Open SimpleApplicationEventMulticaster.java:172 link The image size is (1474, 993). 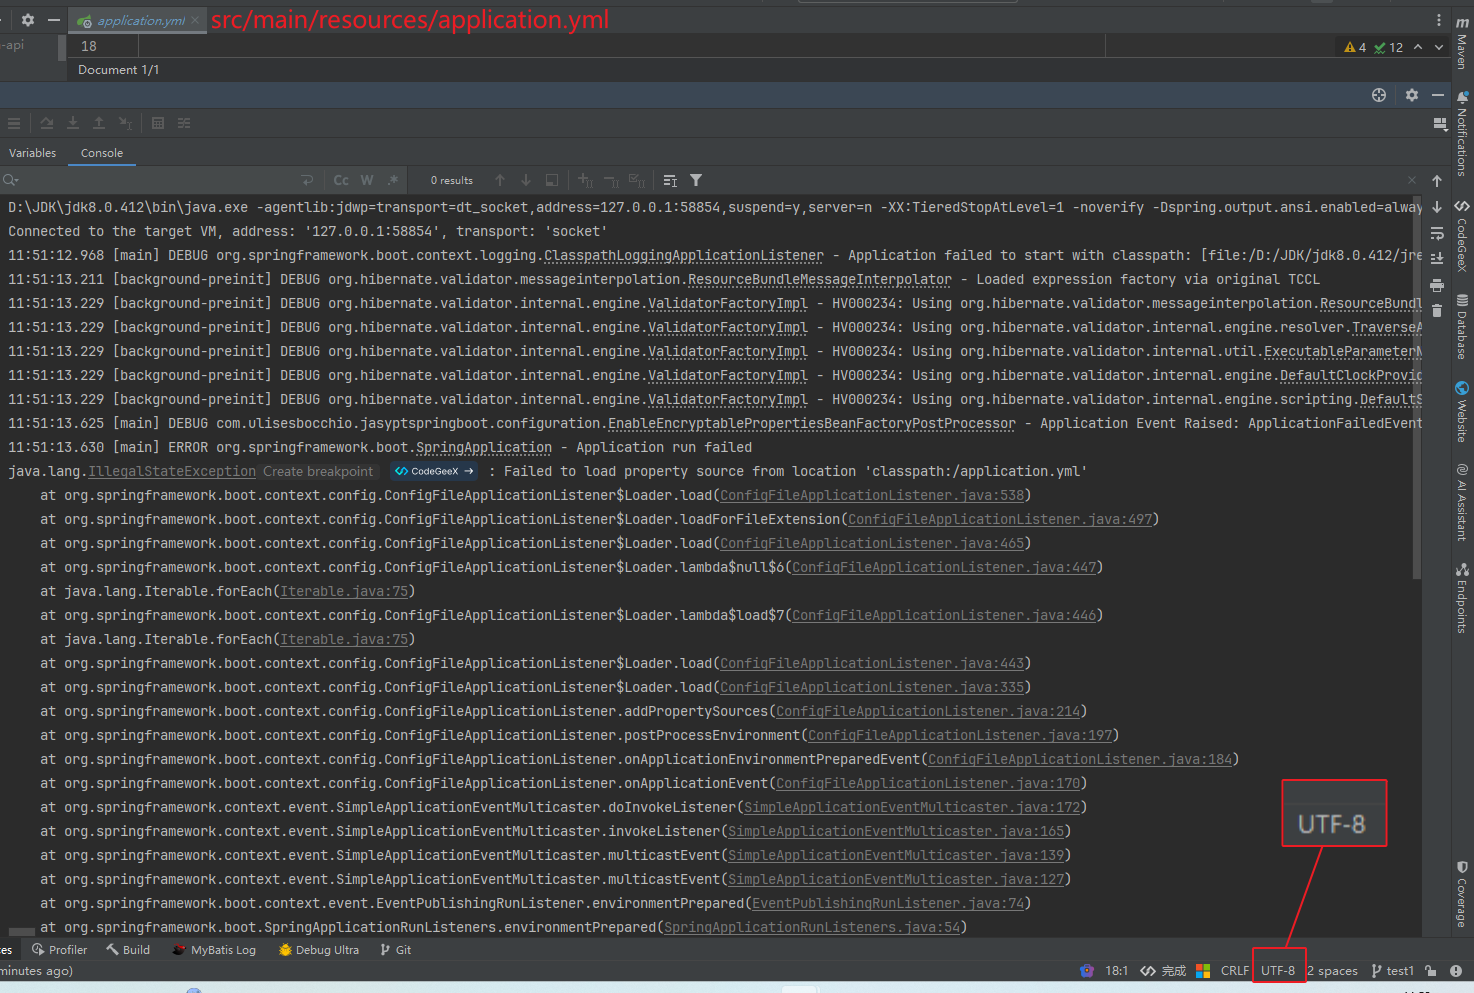(912, 807)
